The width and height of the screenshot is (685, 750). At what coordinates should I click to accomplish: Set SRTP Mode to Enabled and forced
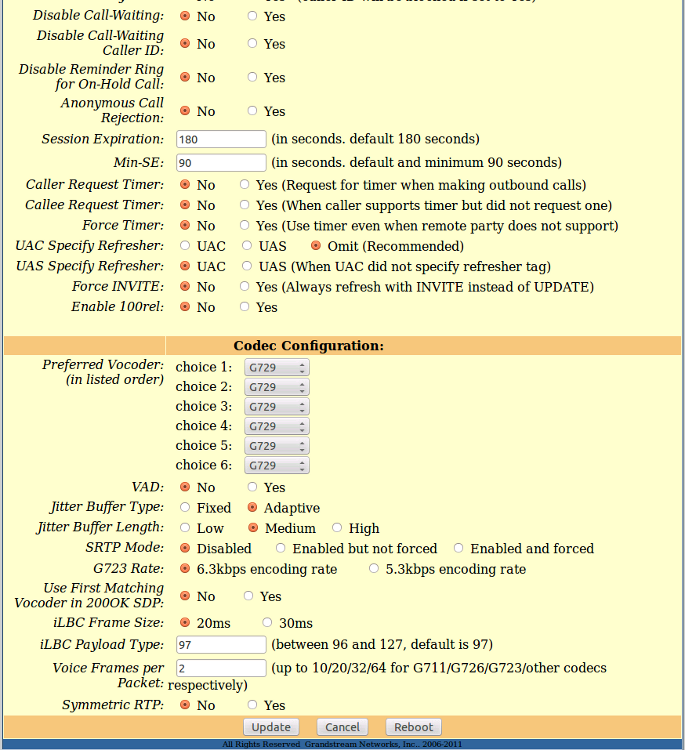point(459,548)
